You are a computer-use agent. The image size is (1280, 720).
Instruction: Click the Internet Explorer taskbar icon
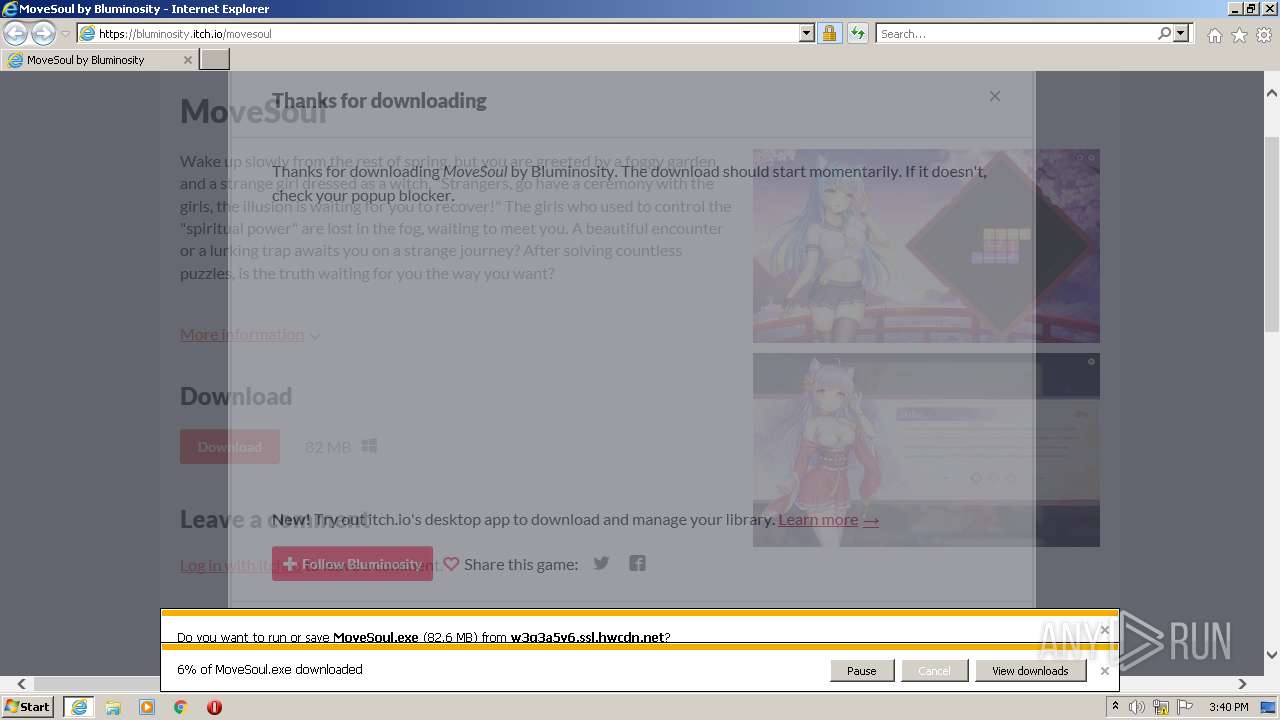[78, 707]
